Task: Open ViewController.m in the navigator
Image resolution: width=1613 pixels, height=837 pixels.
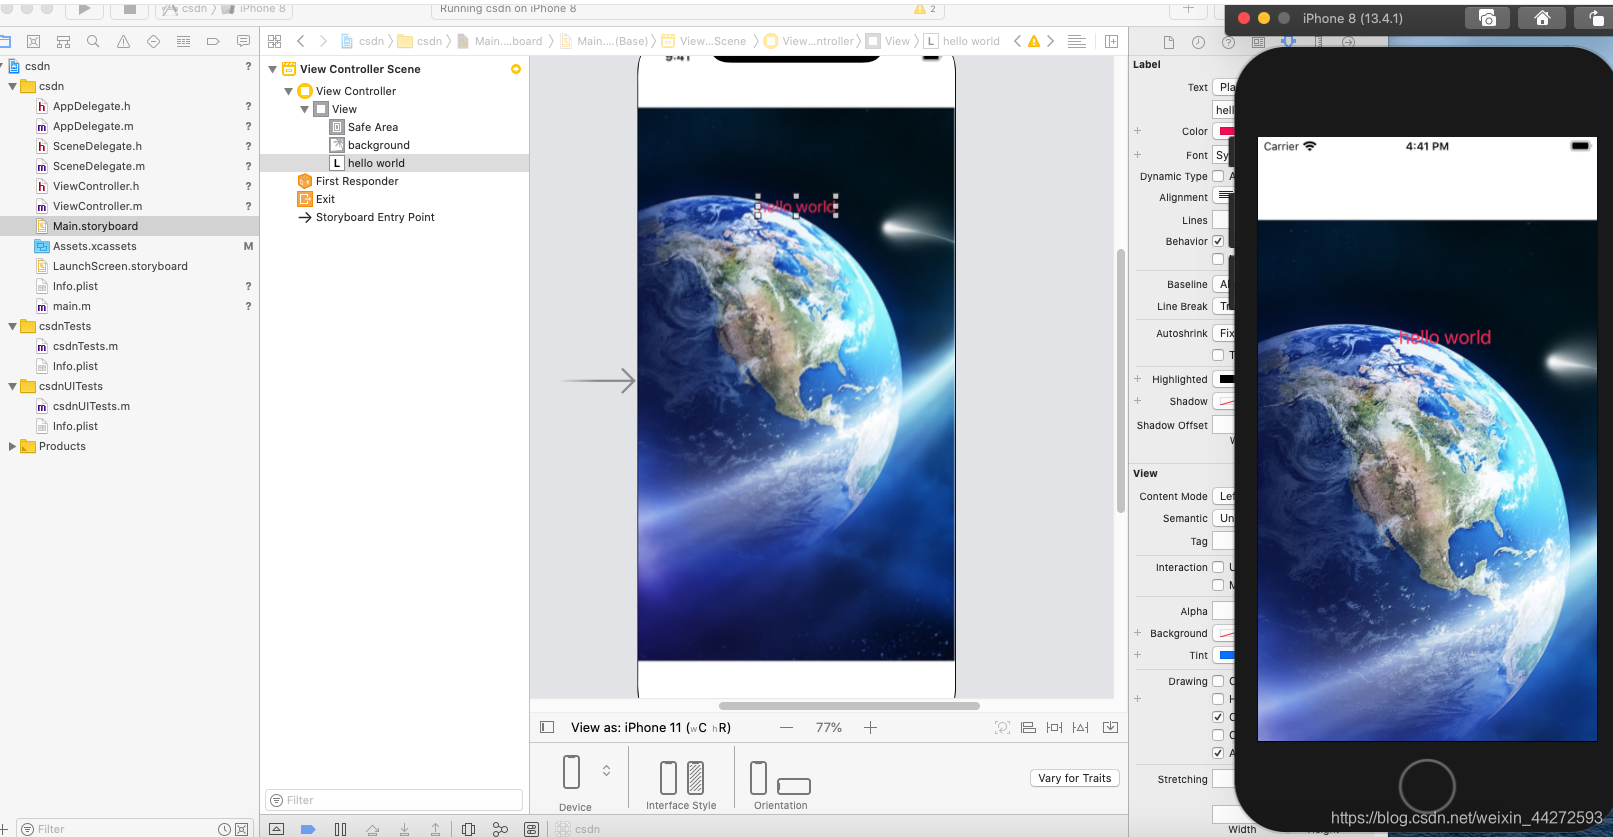Action: 97,206
